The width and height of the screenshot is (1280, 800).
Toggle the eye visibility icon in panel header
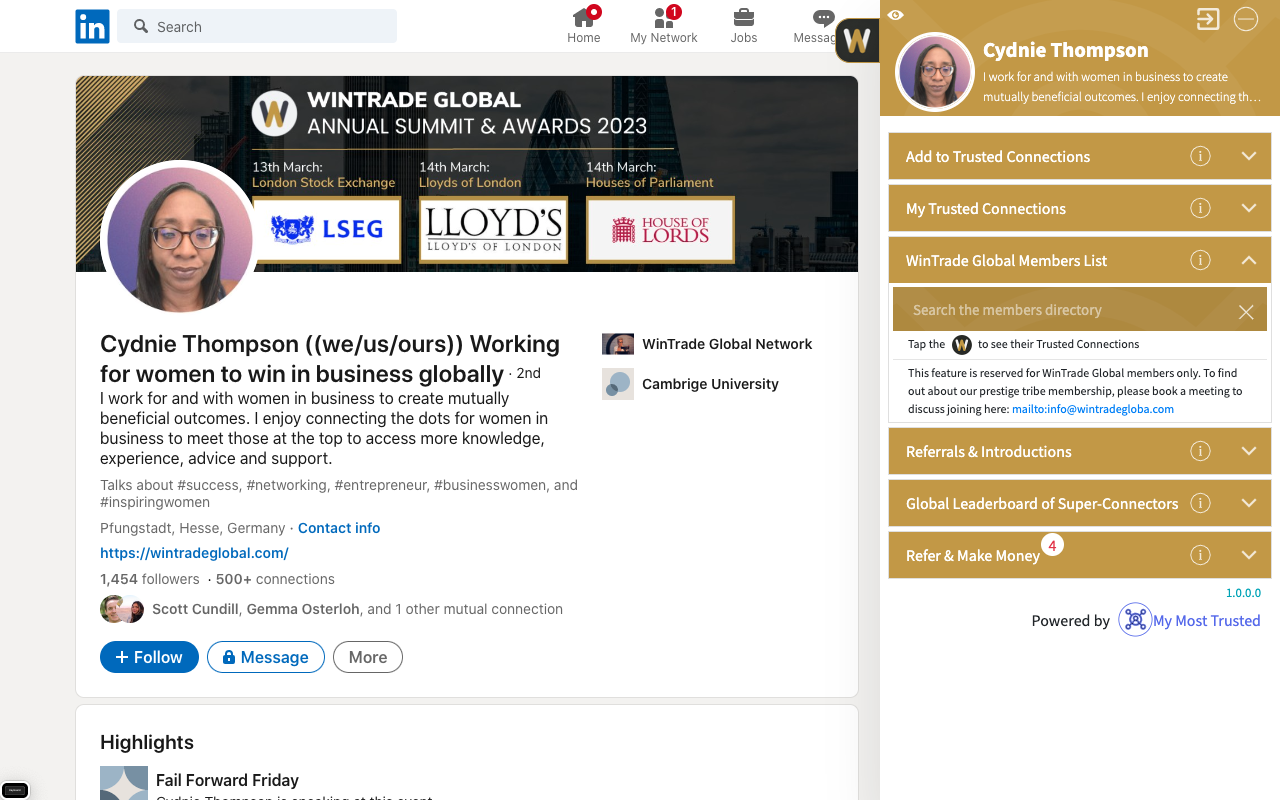896,15
